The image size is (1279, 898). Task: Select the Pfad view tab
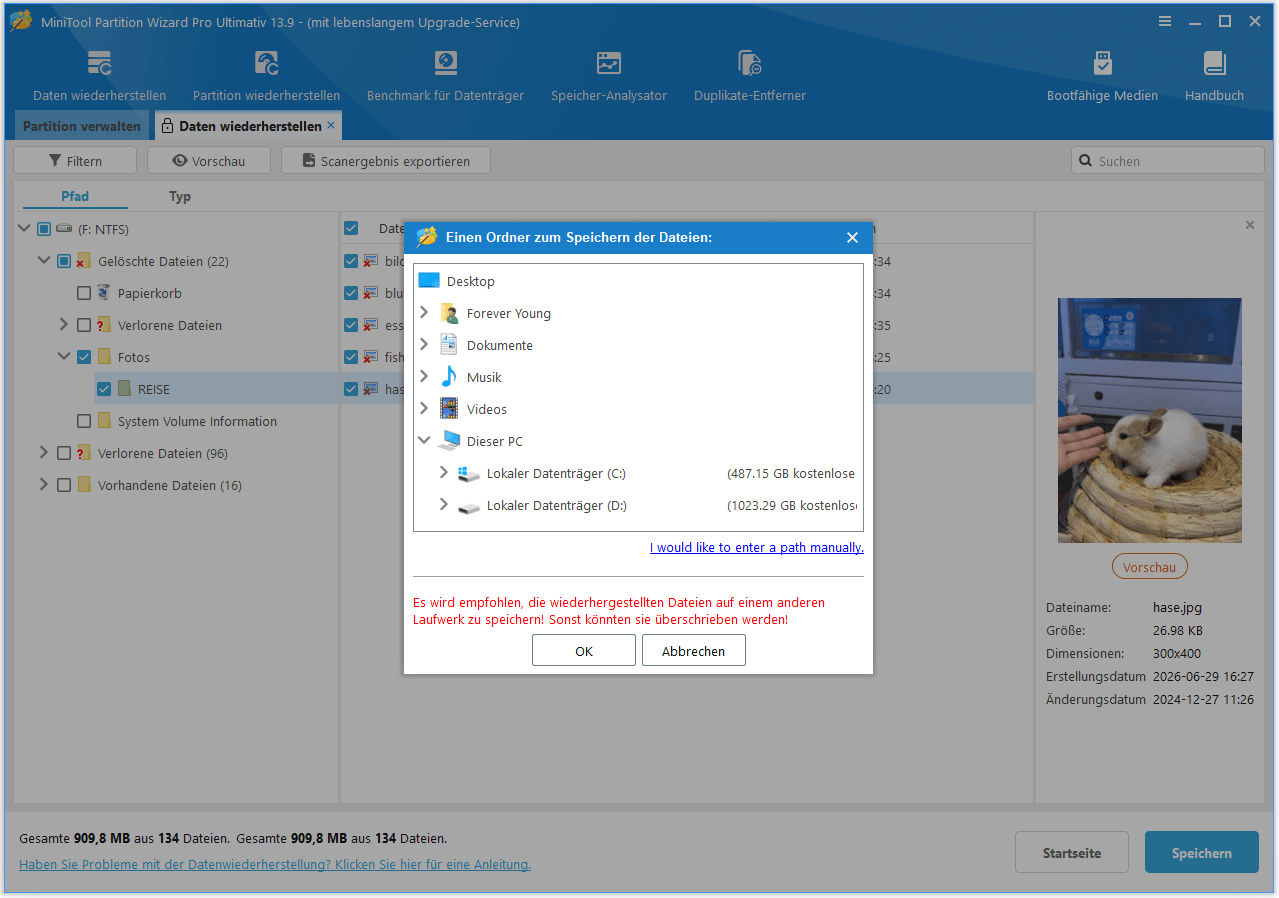pyautogui.click(x=75, y=197)
